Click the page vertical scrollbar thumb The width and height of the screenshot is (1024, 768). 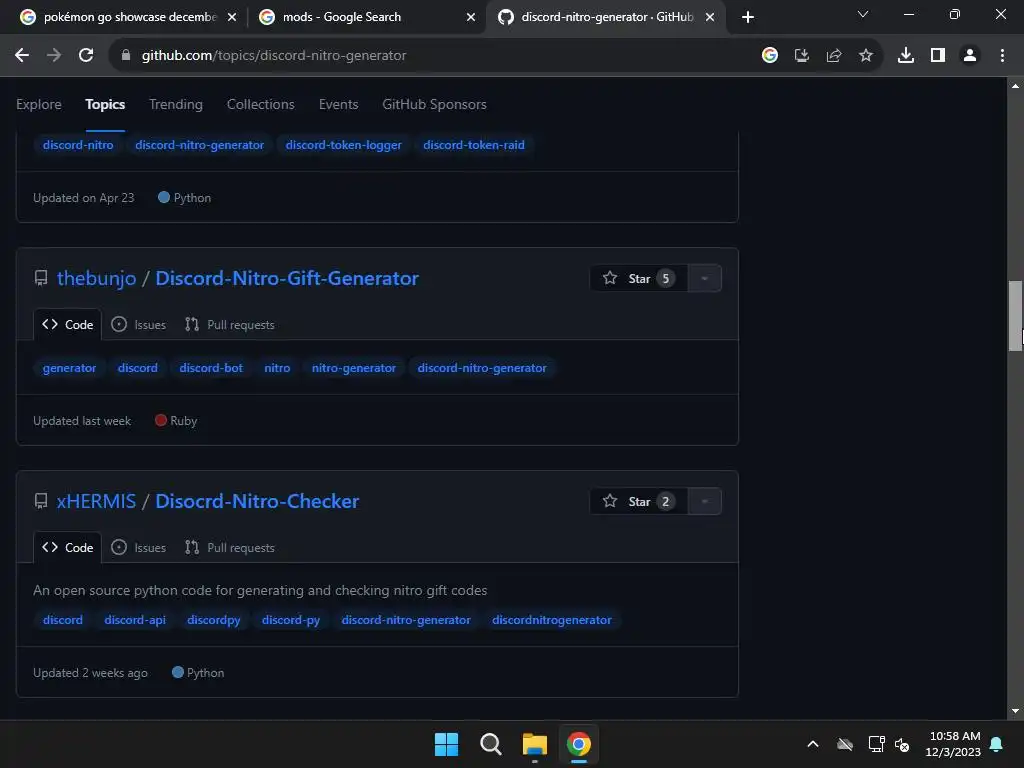click(x=1015, y=316)
